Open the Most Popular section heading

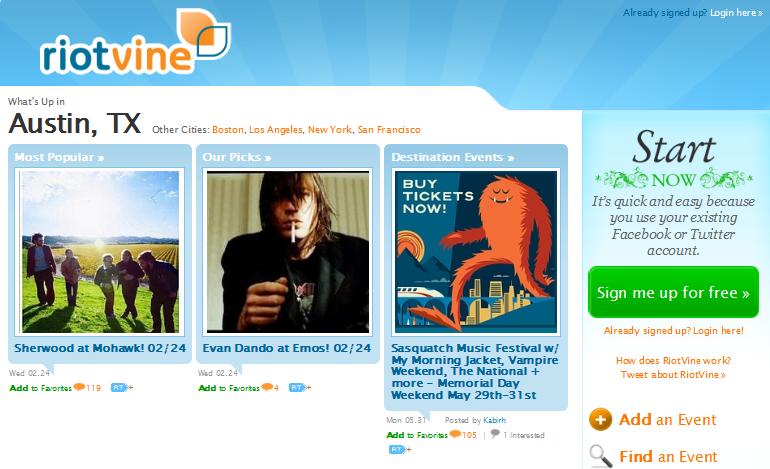(59, 157)
